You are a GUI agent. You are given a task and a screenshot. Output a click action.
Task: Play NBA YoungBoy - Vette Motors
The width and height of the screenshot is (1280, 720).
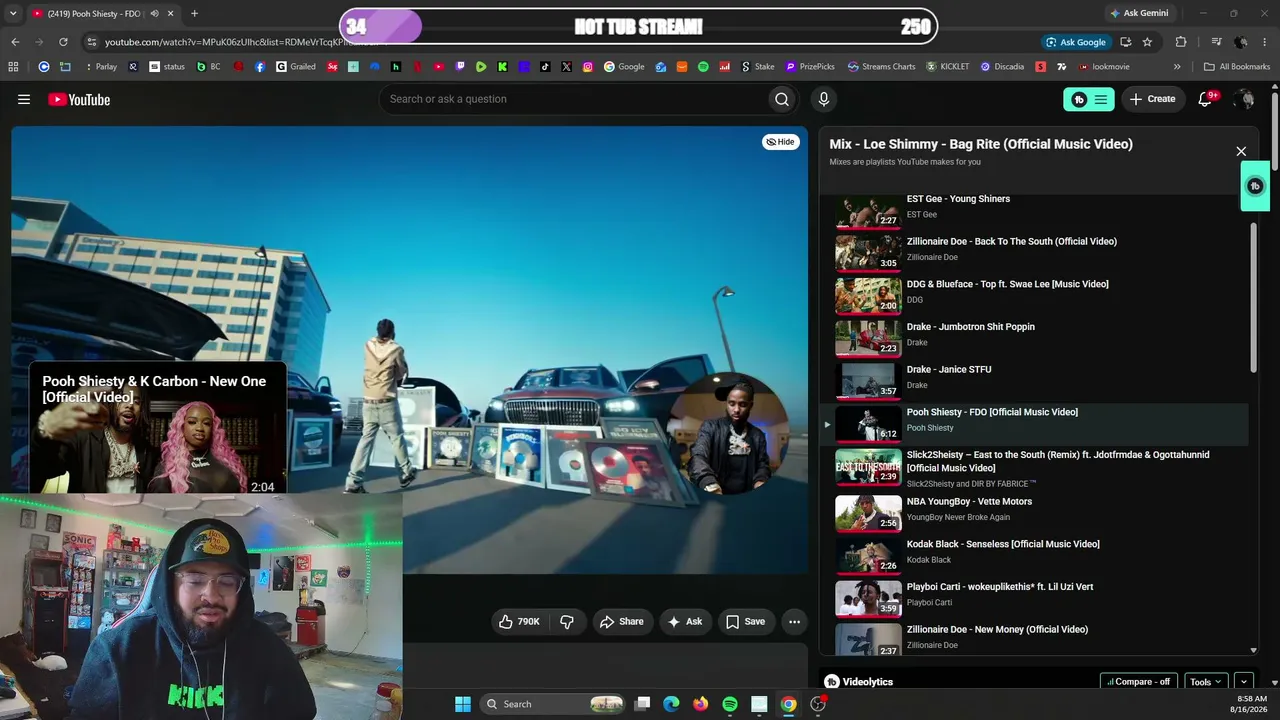tap(1035, 513)
